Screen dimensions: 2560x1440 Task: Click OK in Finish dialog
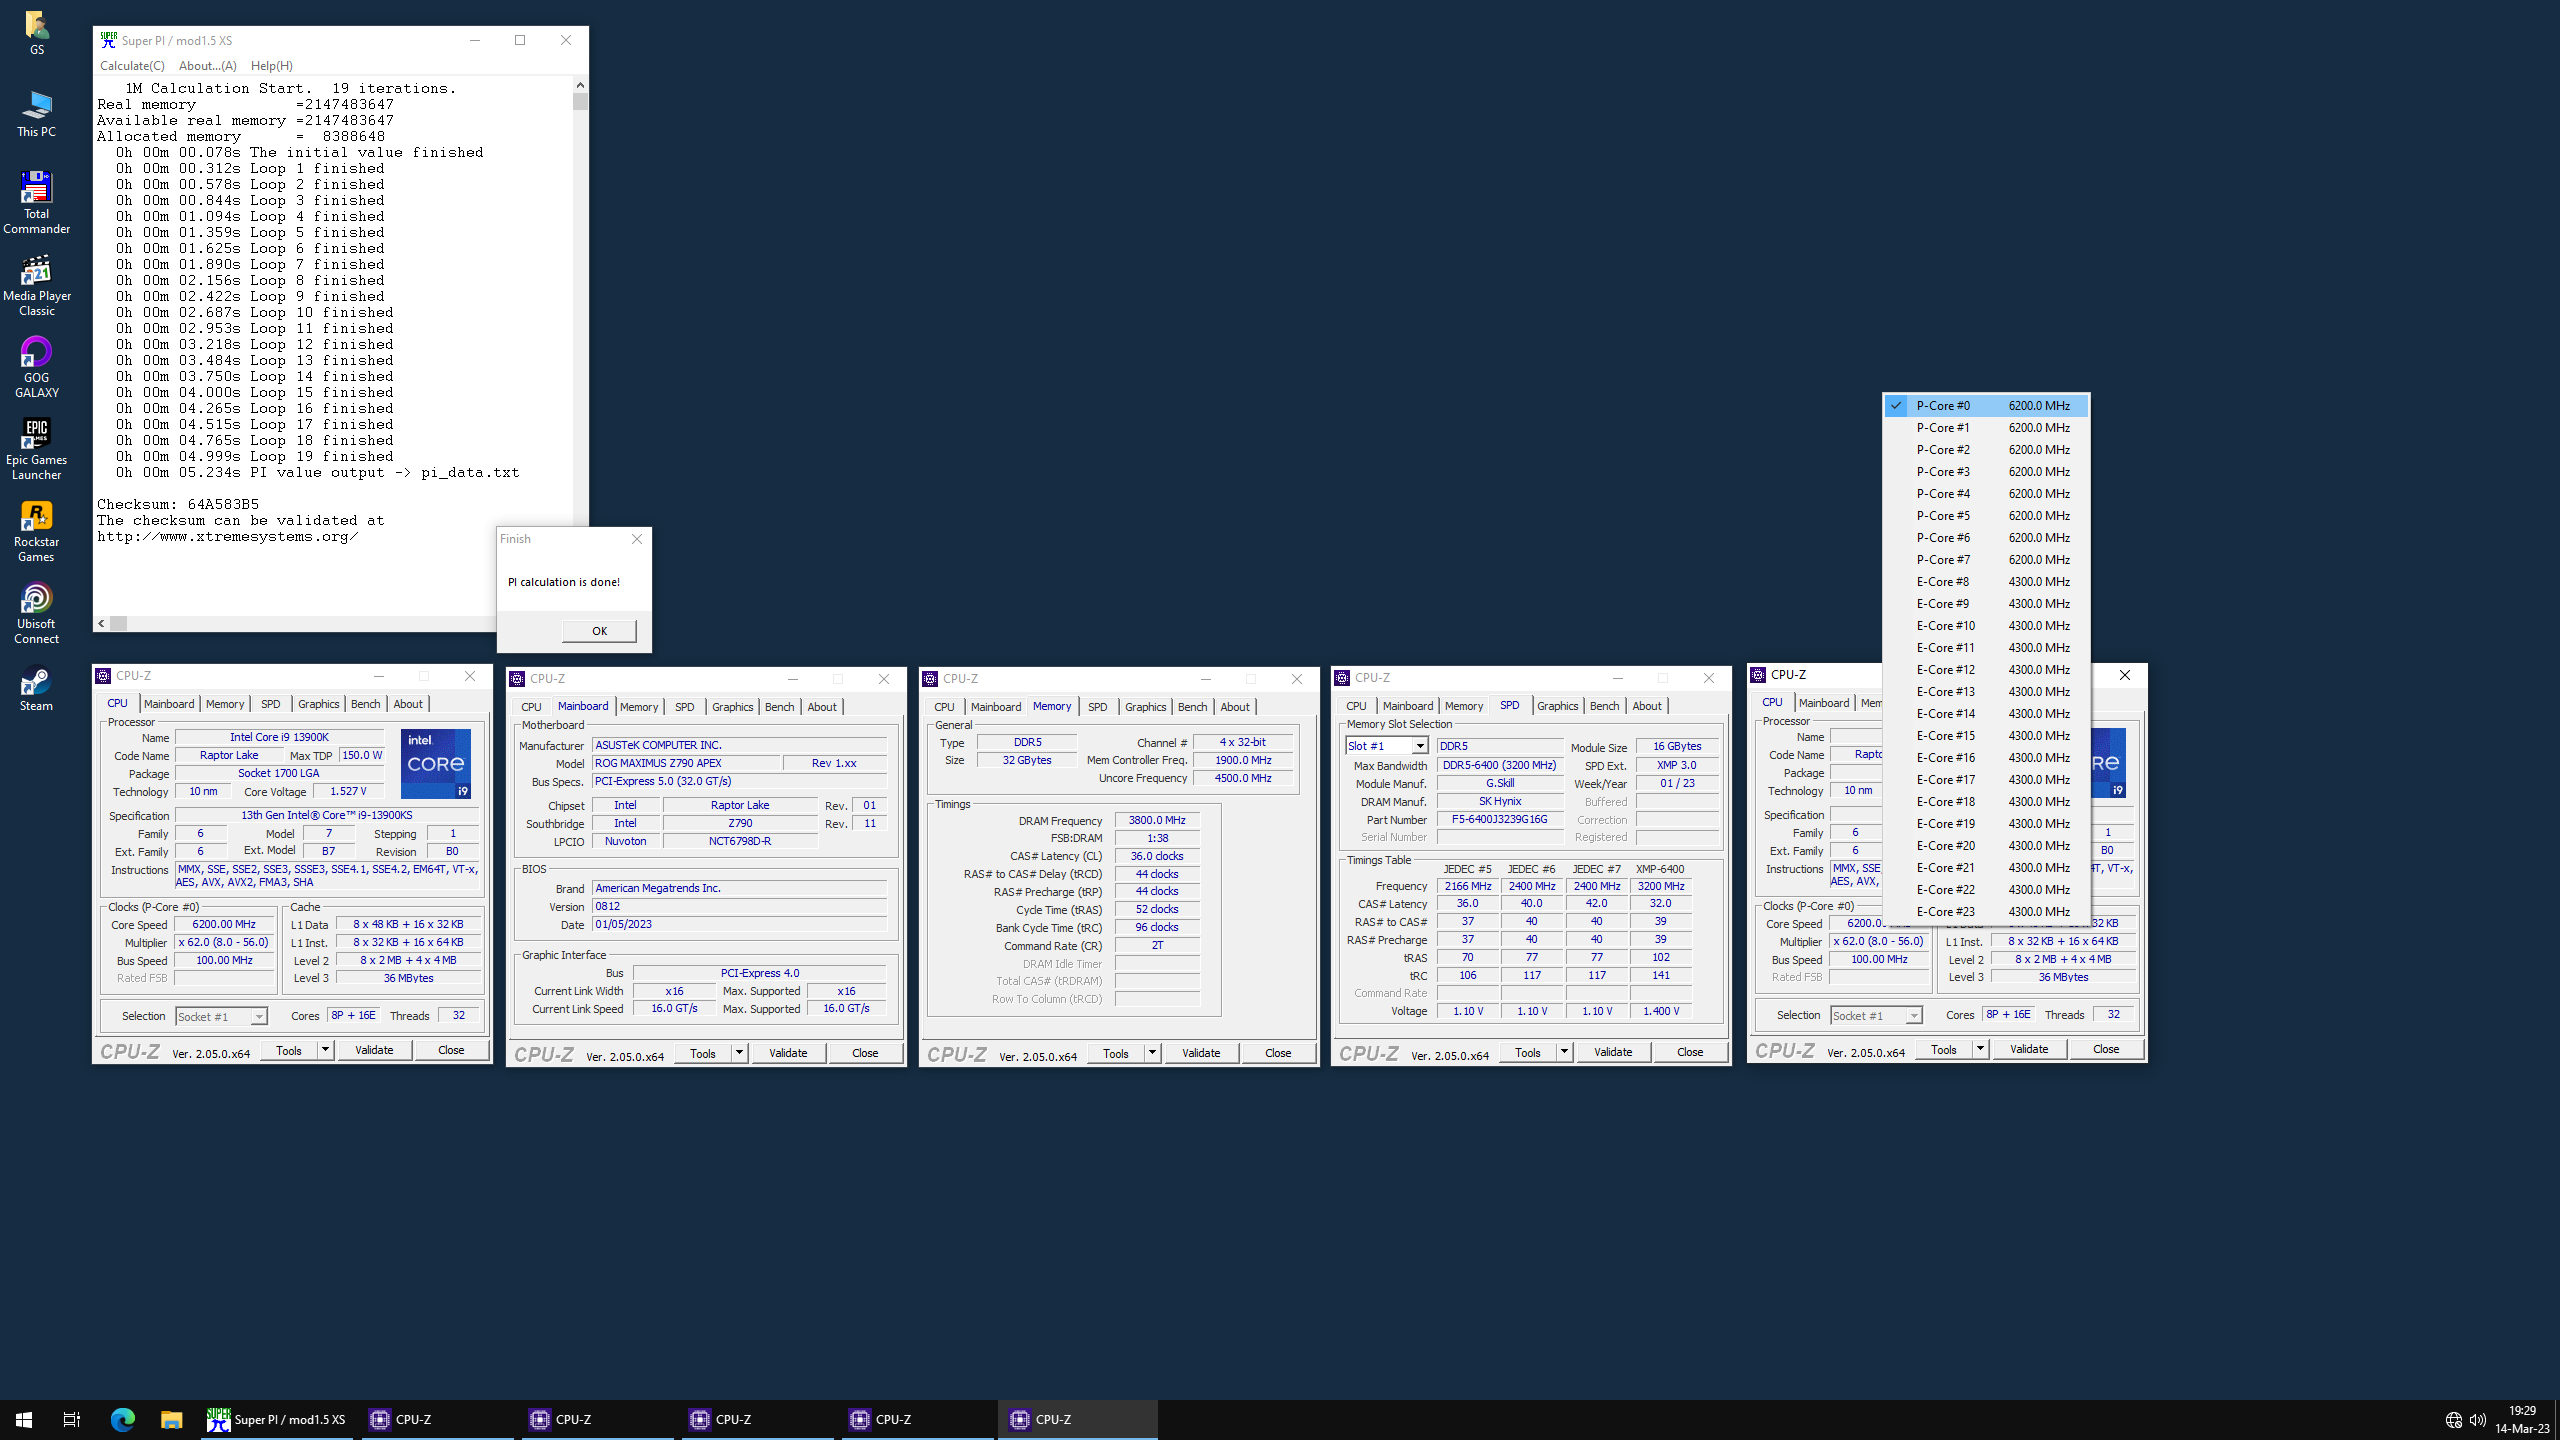coord(599,631)
